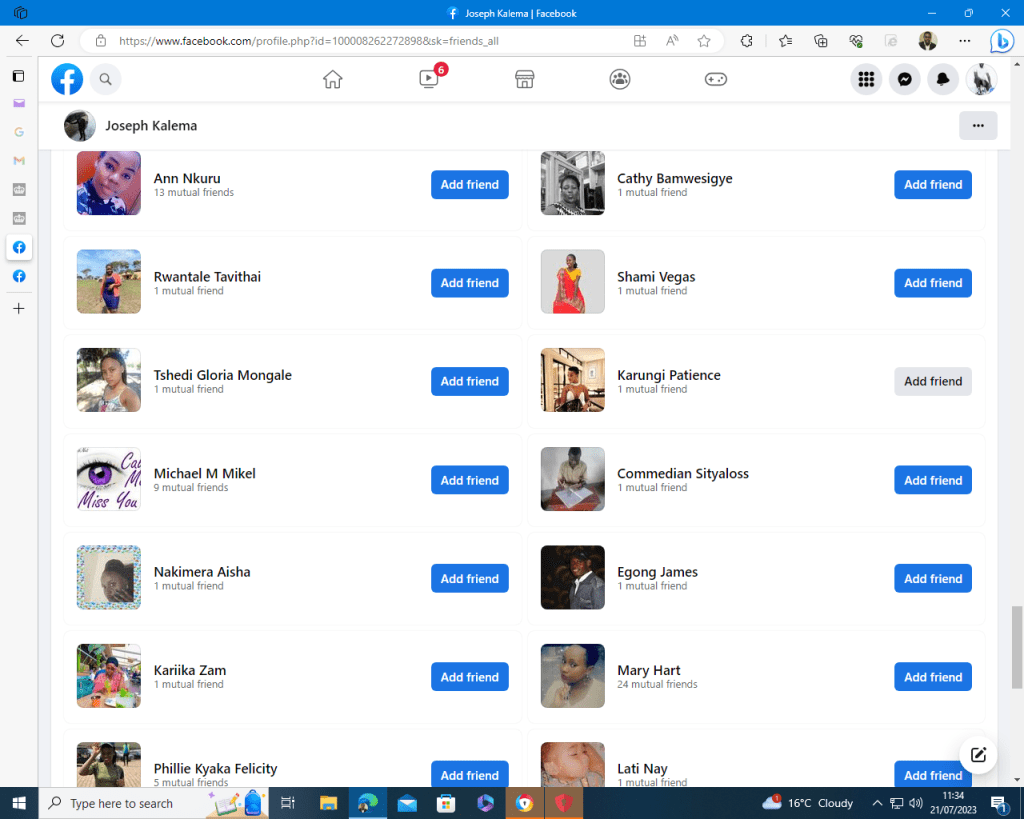Open the three-dot profile options menu
This screenshot has width=1024, height=819.
point(977,126)
